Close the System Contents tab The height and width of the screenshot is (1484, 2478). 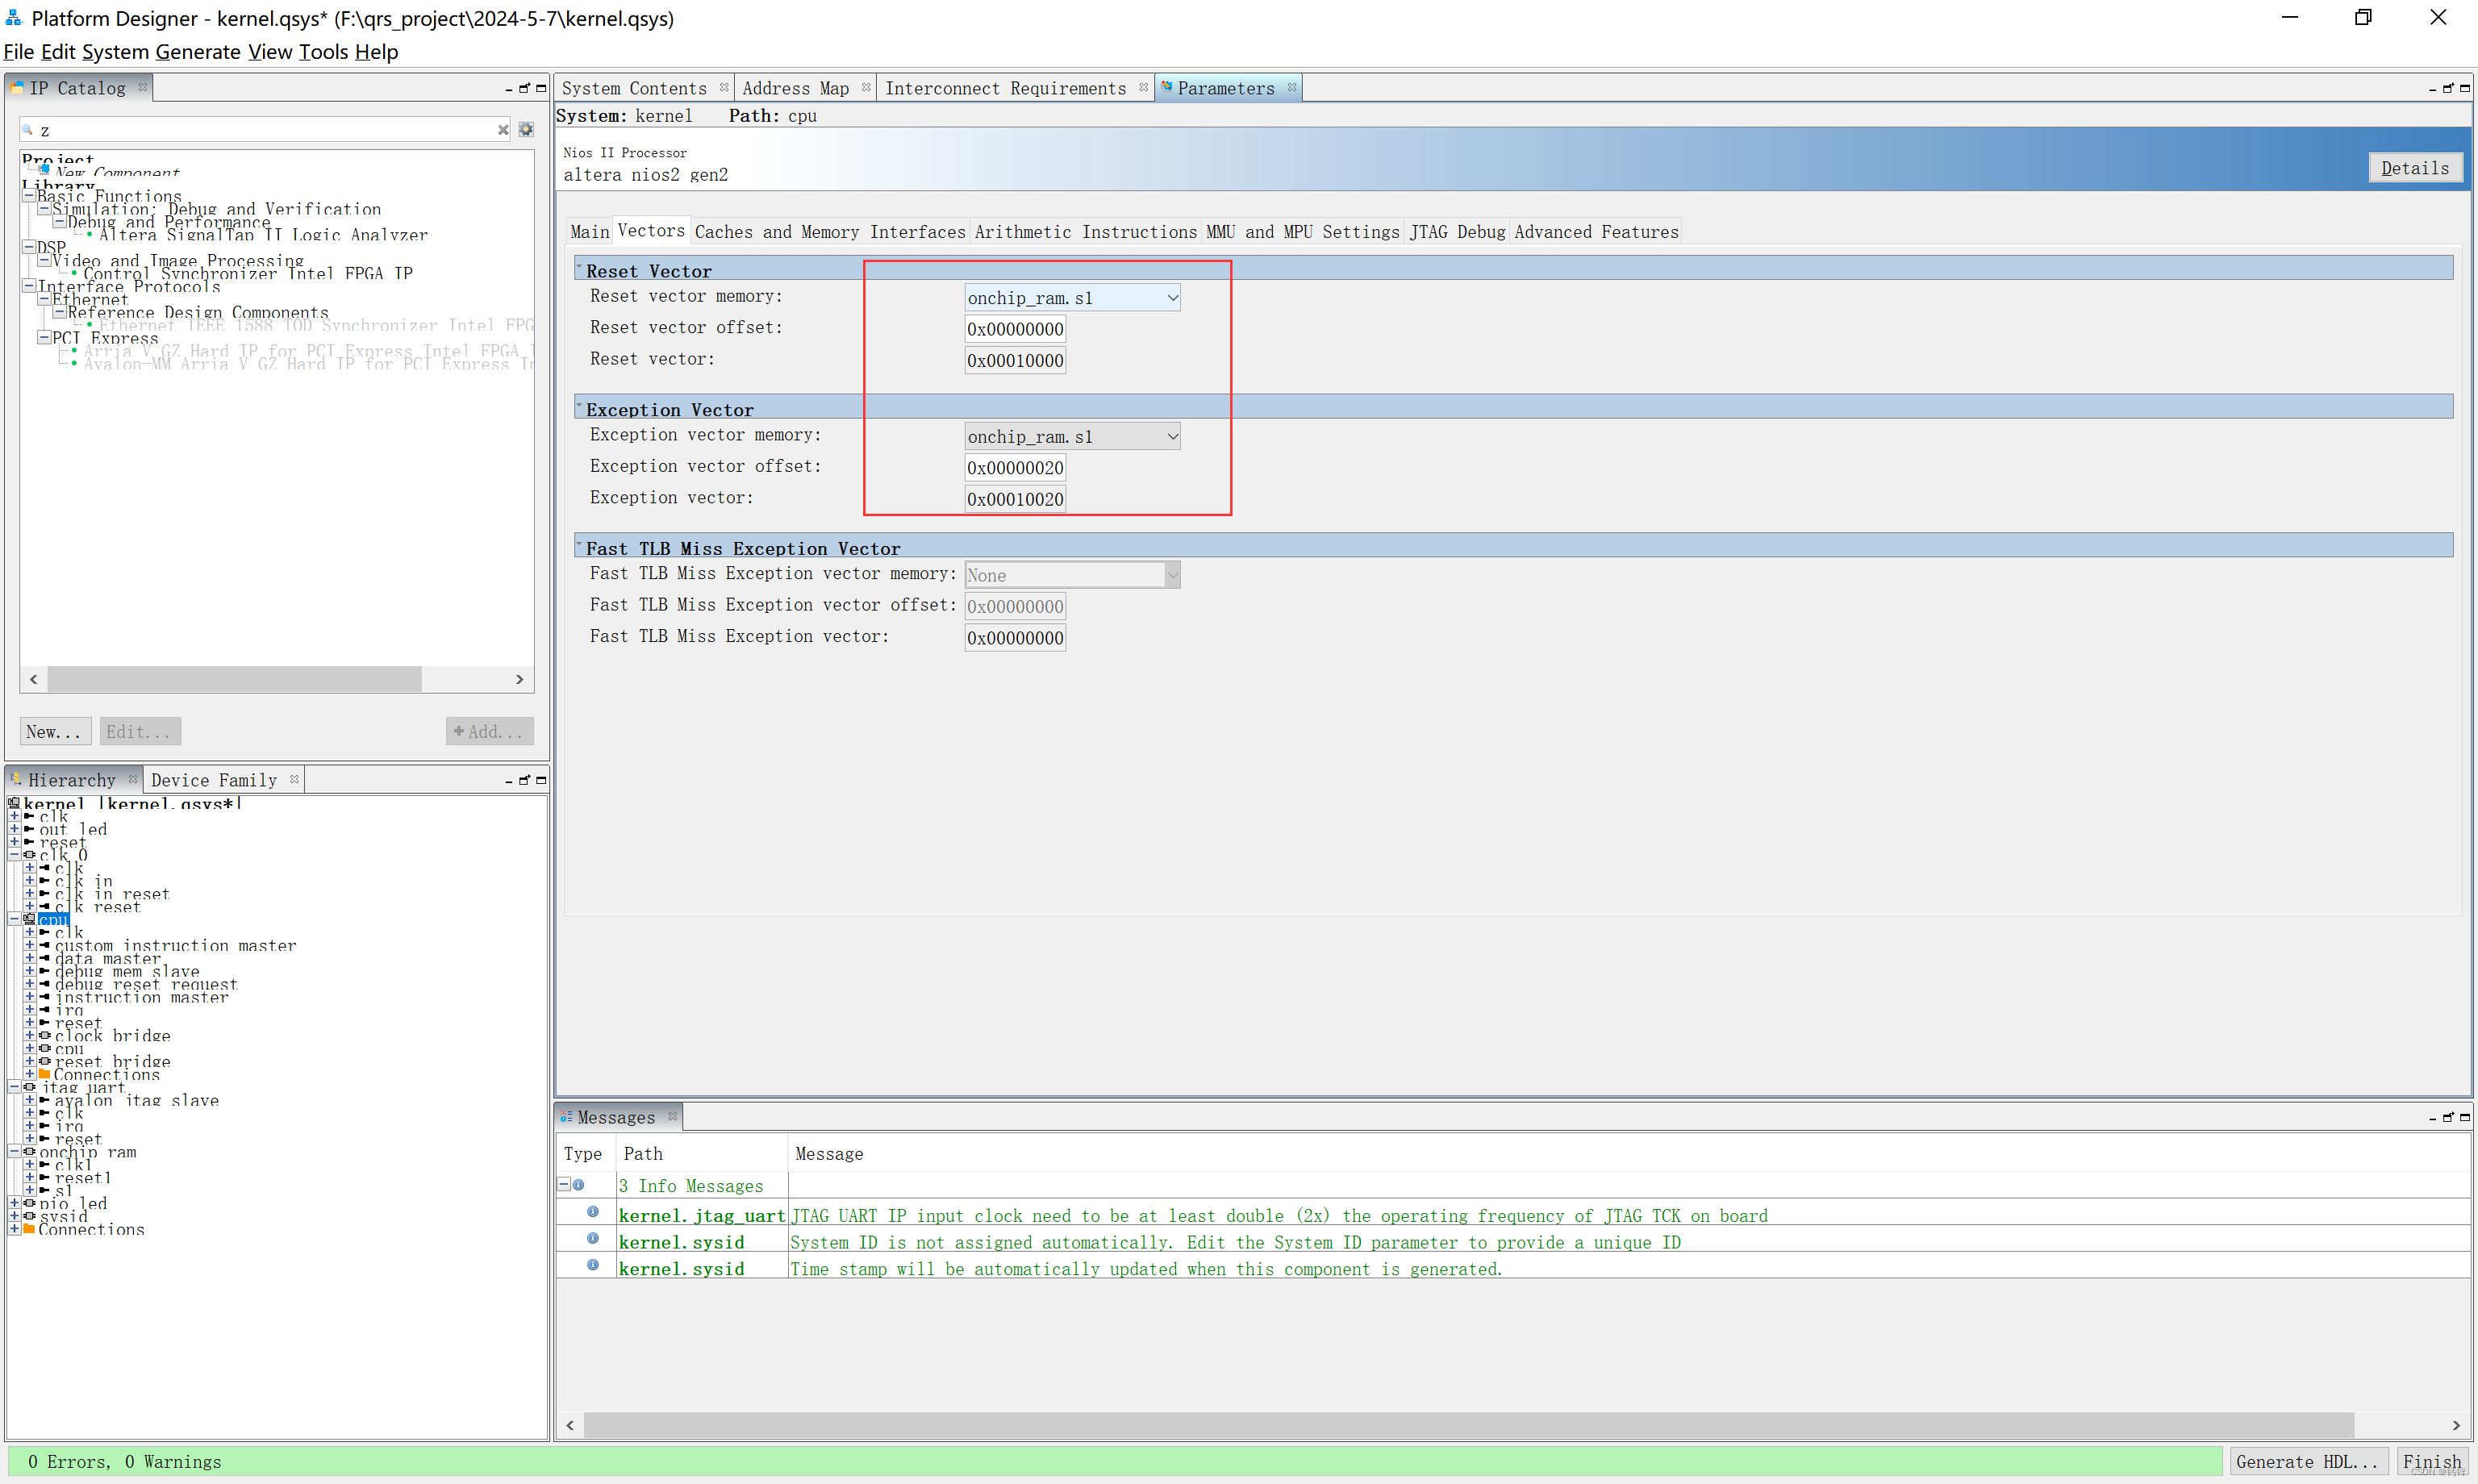(724, 87)
